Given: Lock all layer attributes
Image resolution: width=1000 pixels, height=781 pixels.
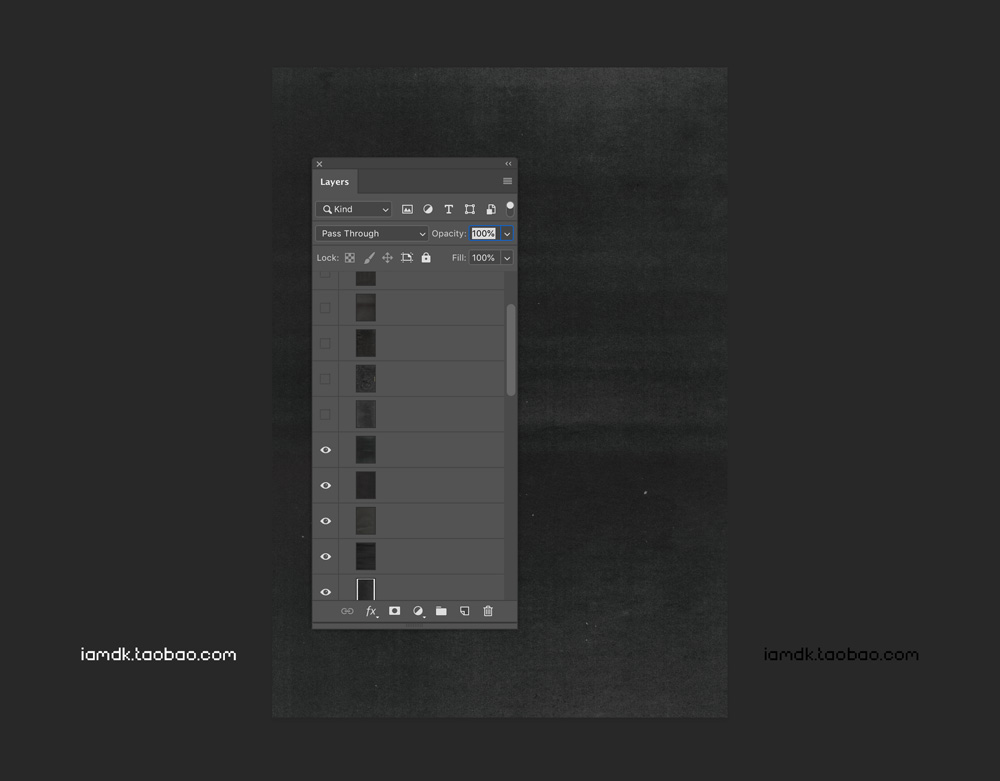Looking at the screenshot, I should point(426,258).
